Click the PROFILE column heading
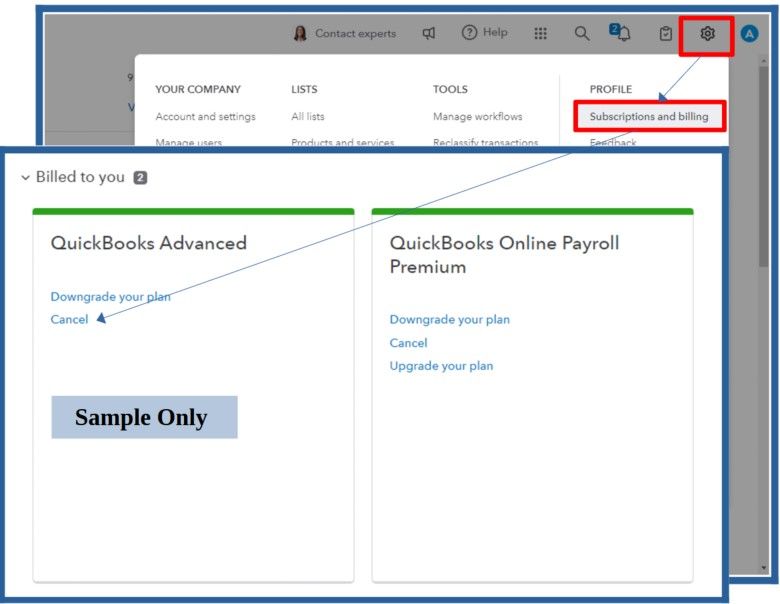The height and width of the screenshot is (604, 780). point(611,89)
